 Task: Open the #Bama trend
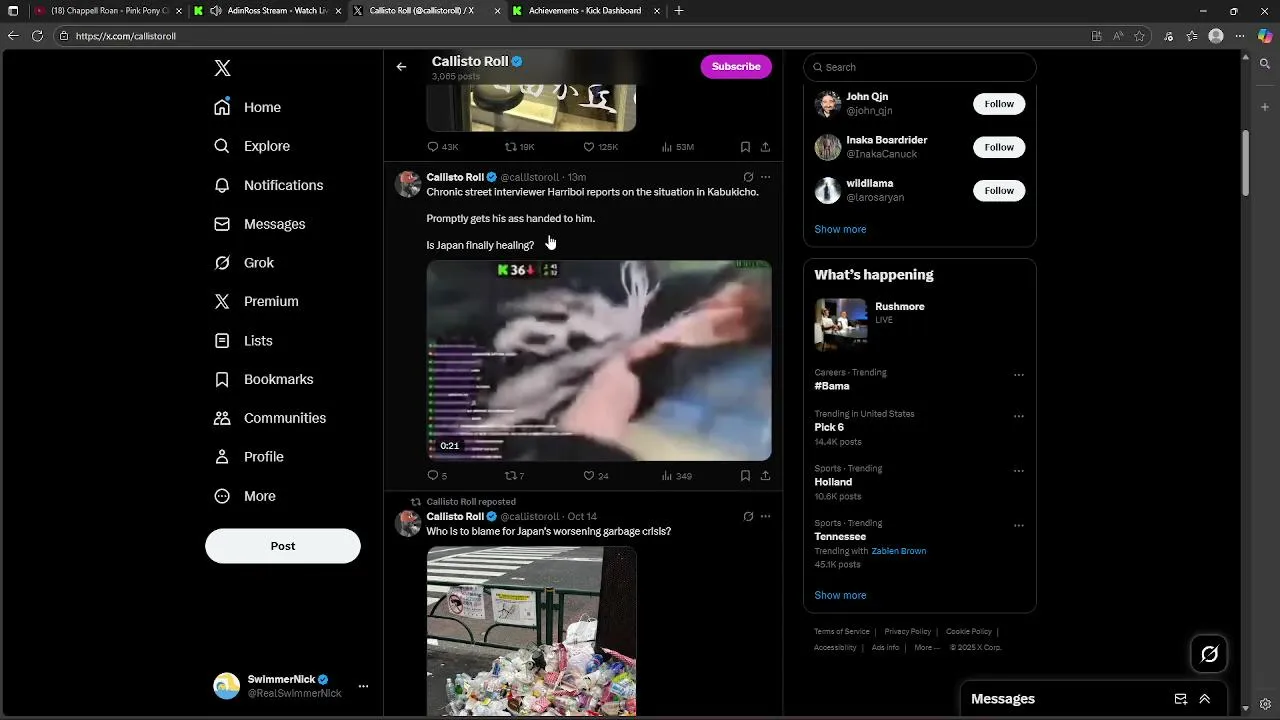832,386
